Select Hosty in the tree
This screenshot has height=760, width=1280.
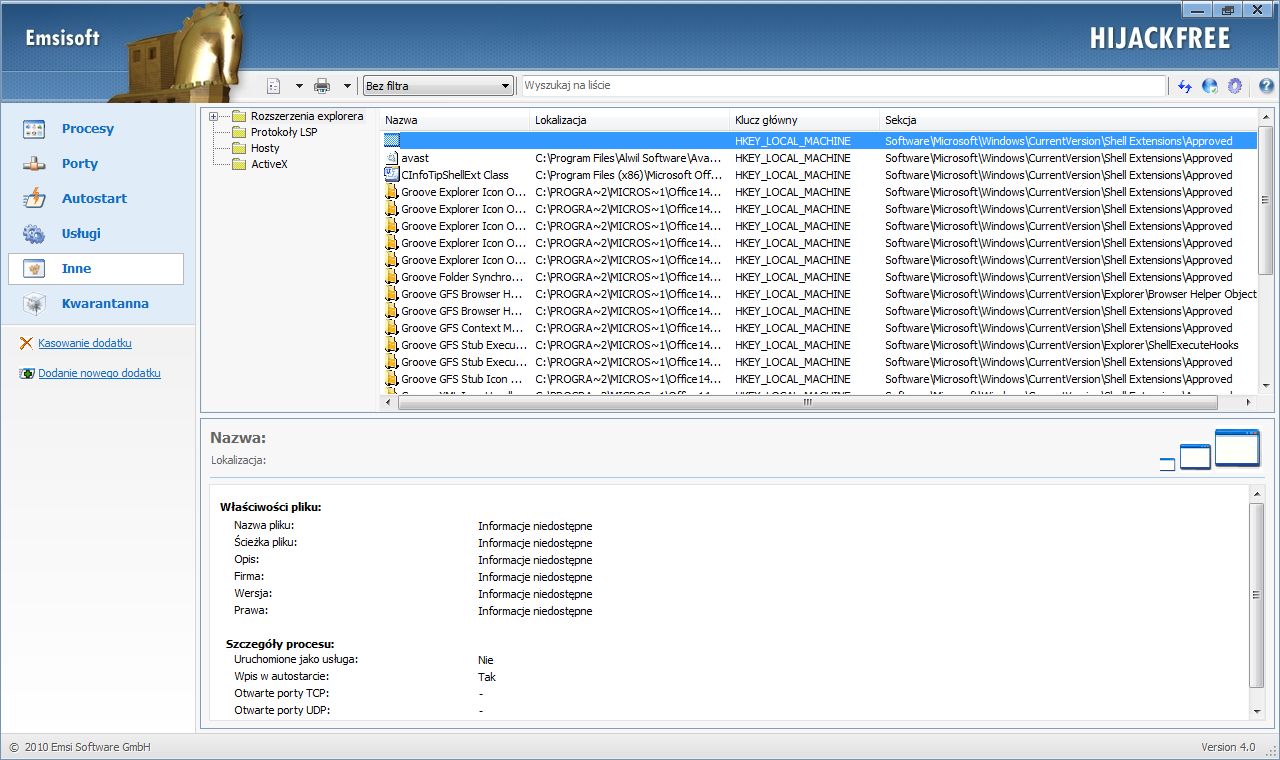point(265,148)
